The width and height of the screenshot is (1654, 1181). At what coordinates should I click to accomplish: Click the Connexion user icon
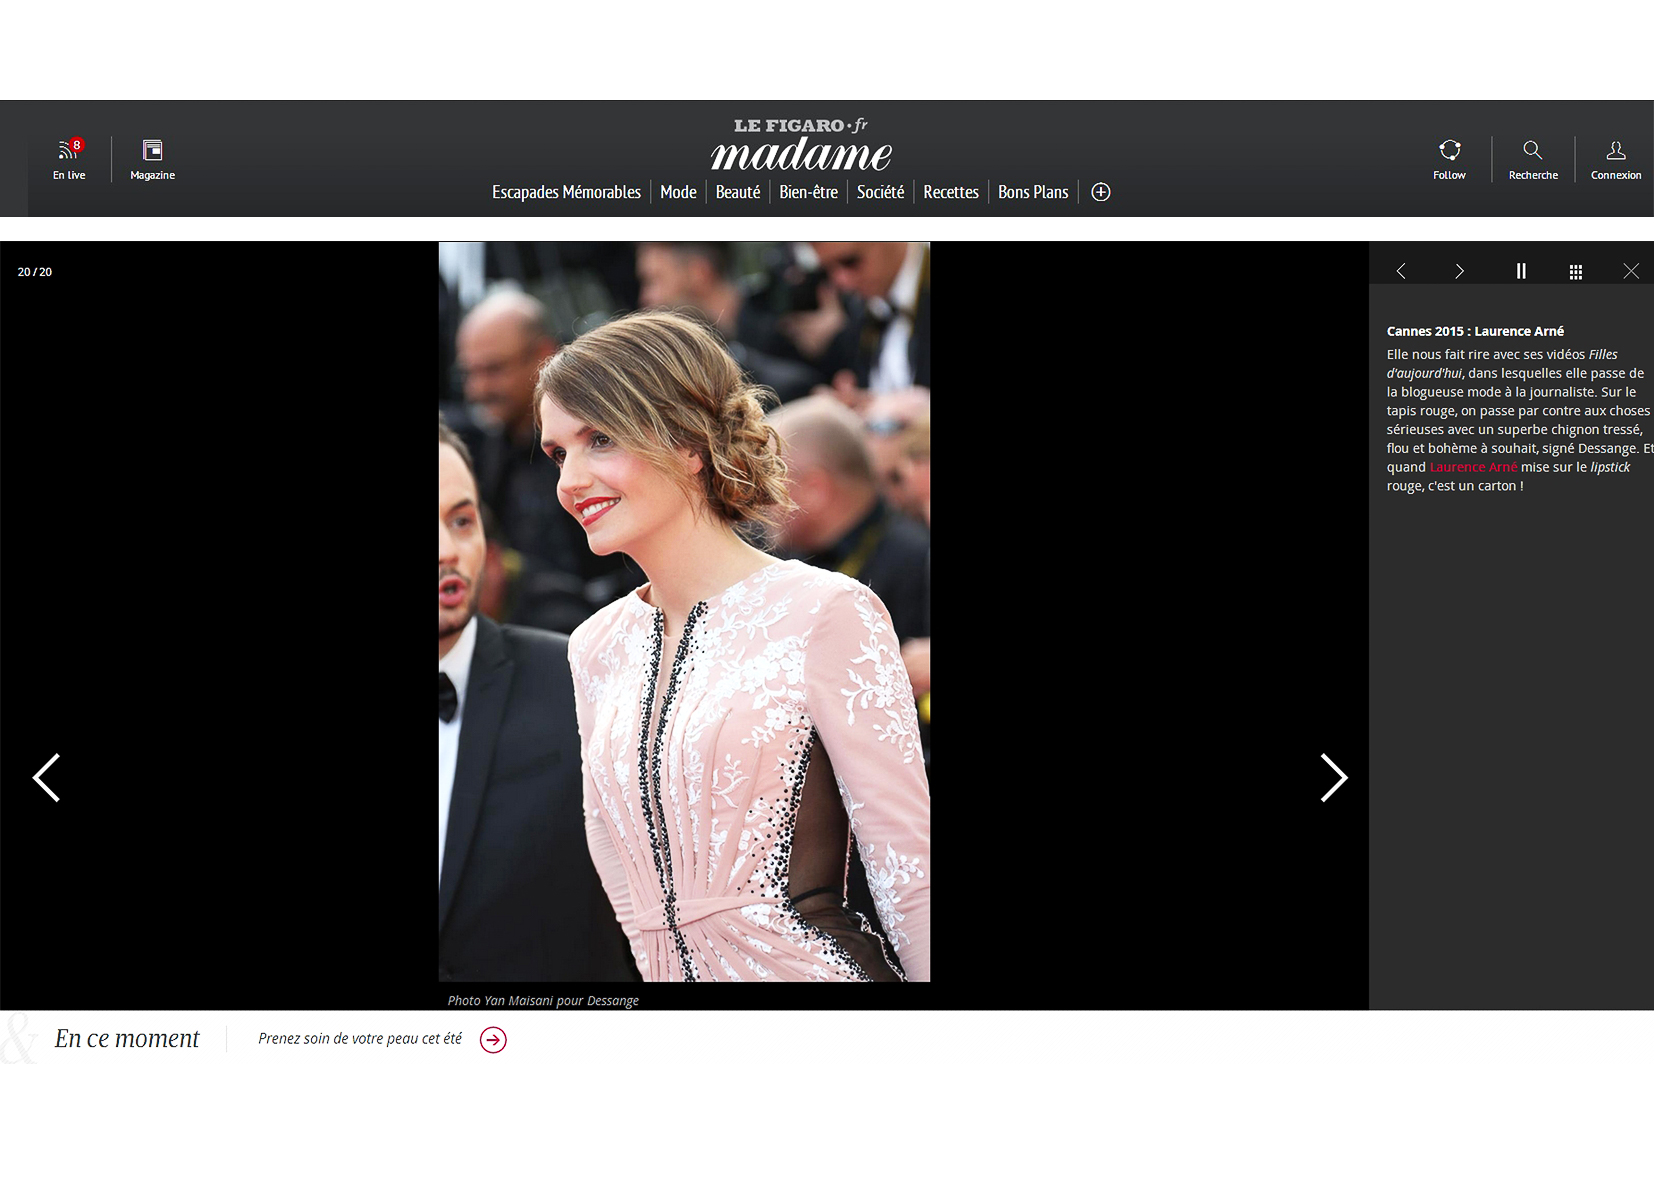pyautogui.click(x=1615, y=151)
